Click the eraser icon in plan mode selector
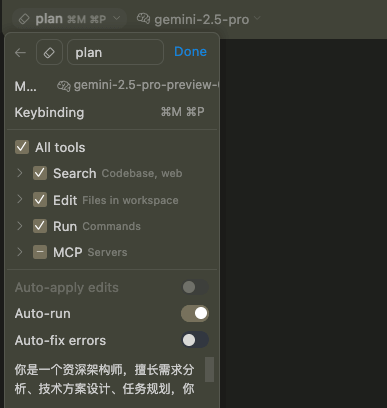Screen dimensions: 387x408 tap(24, 19)
